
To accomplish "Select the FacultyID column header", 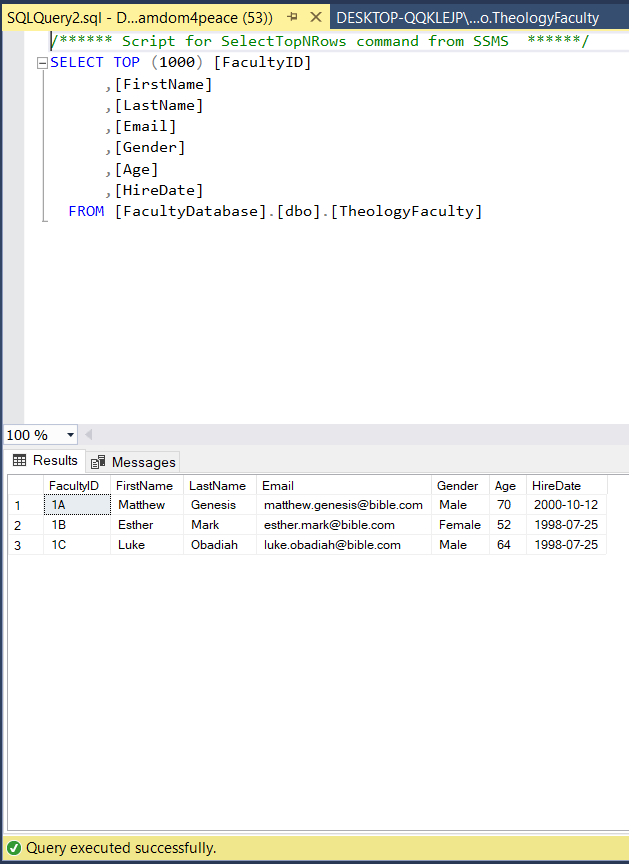I will point(77,485).
